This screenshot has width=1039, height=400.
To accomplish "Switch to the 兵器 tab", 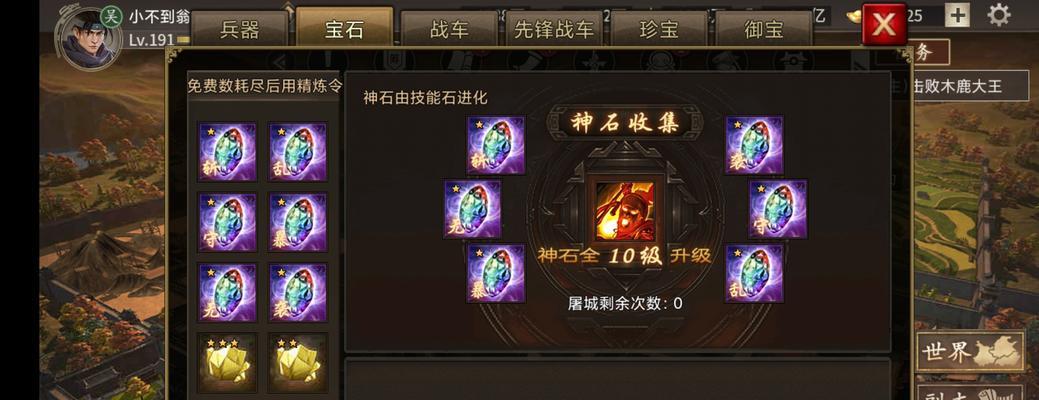I will pos(239,29).
